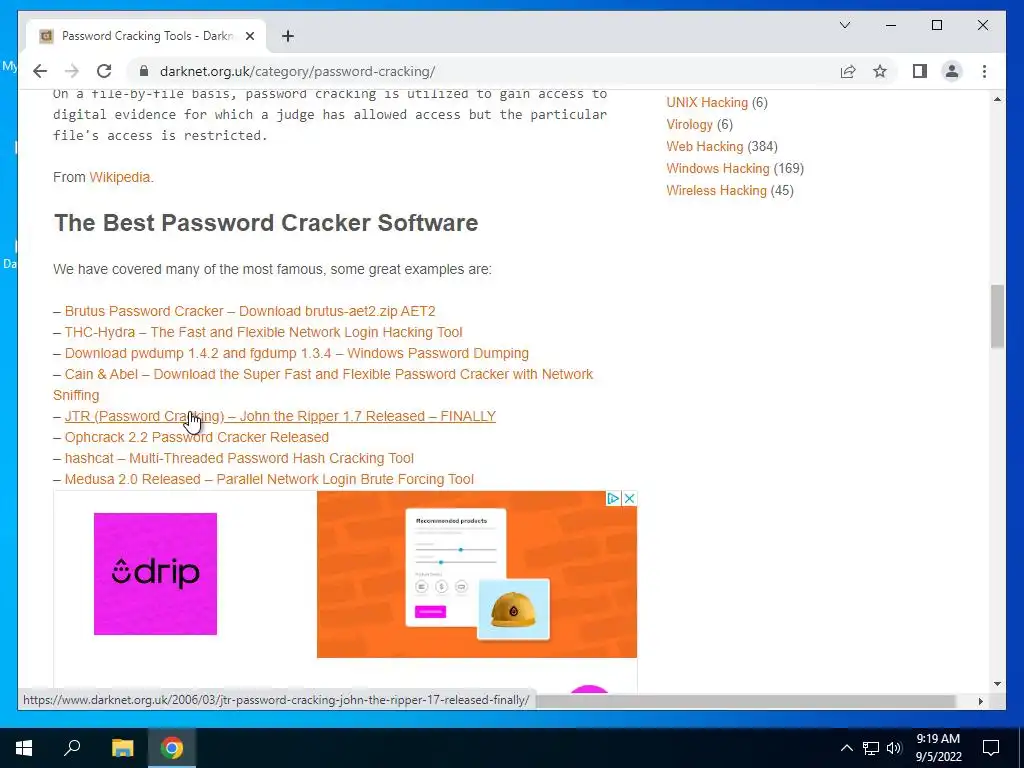Share this page using the share icon
The height and width of the screenshot is (768, 1024).
click(x=848, y=71)
